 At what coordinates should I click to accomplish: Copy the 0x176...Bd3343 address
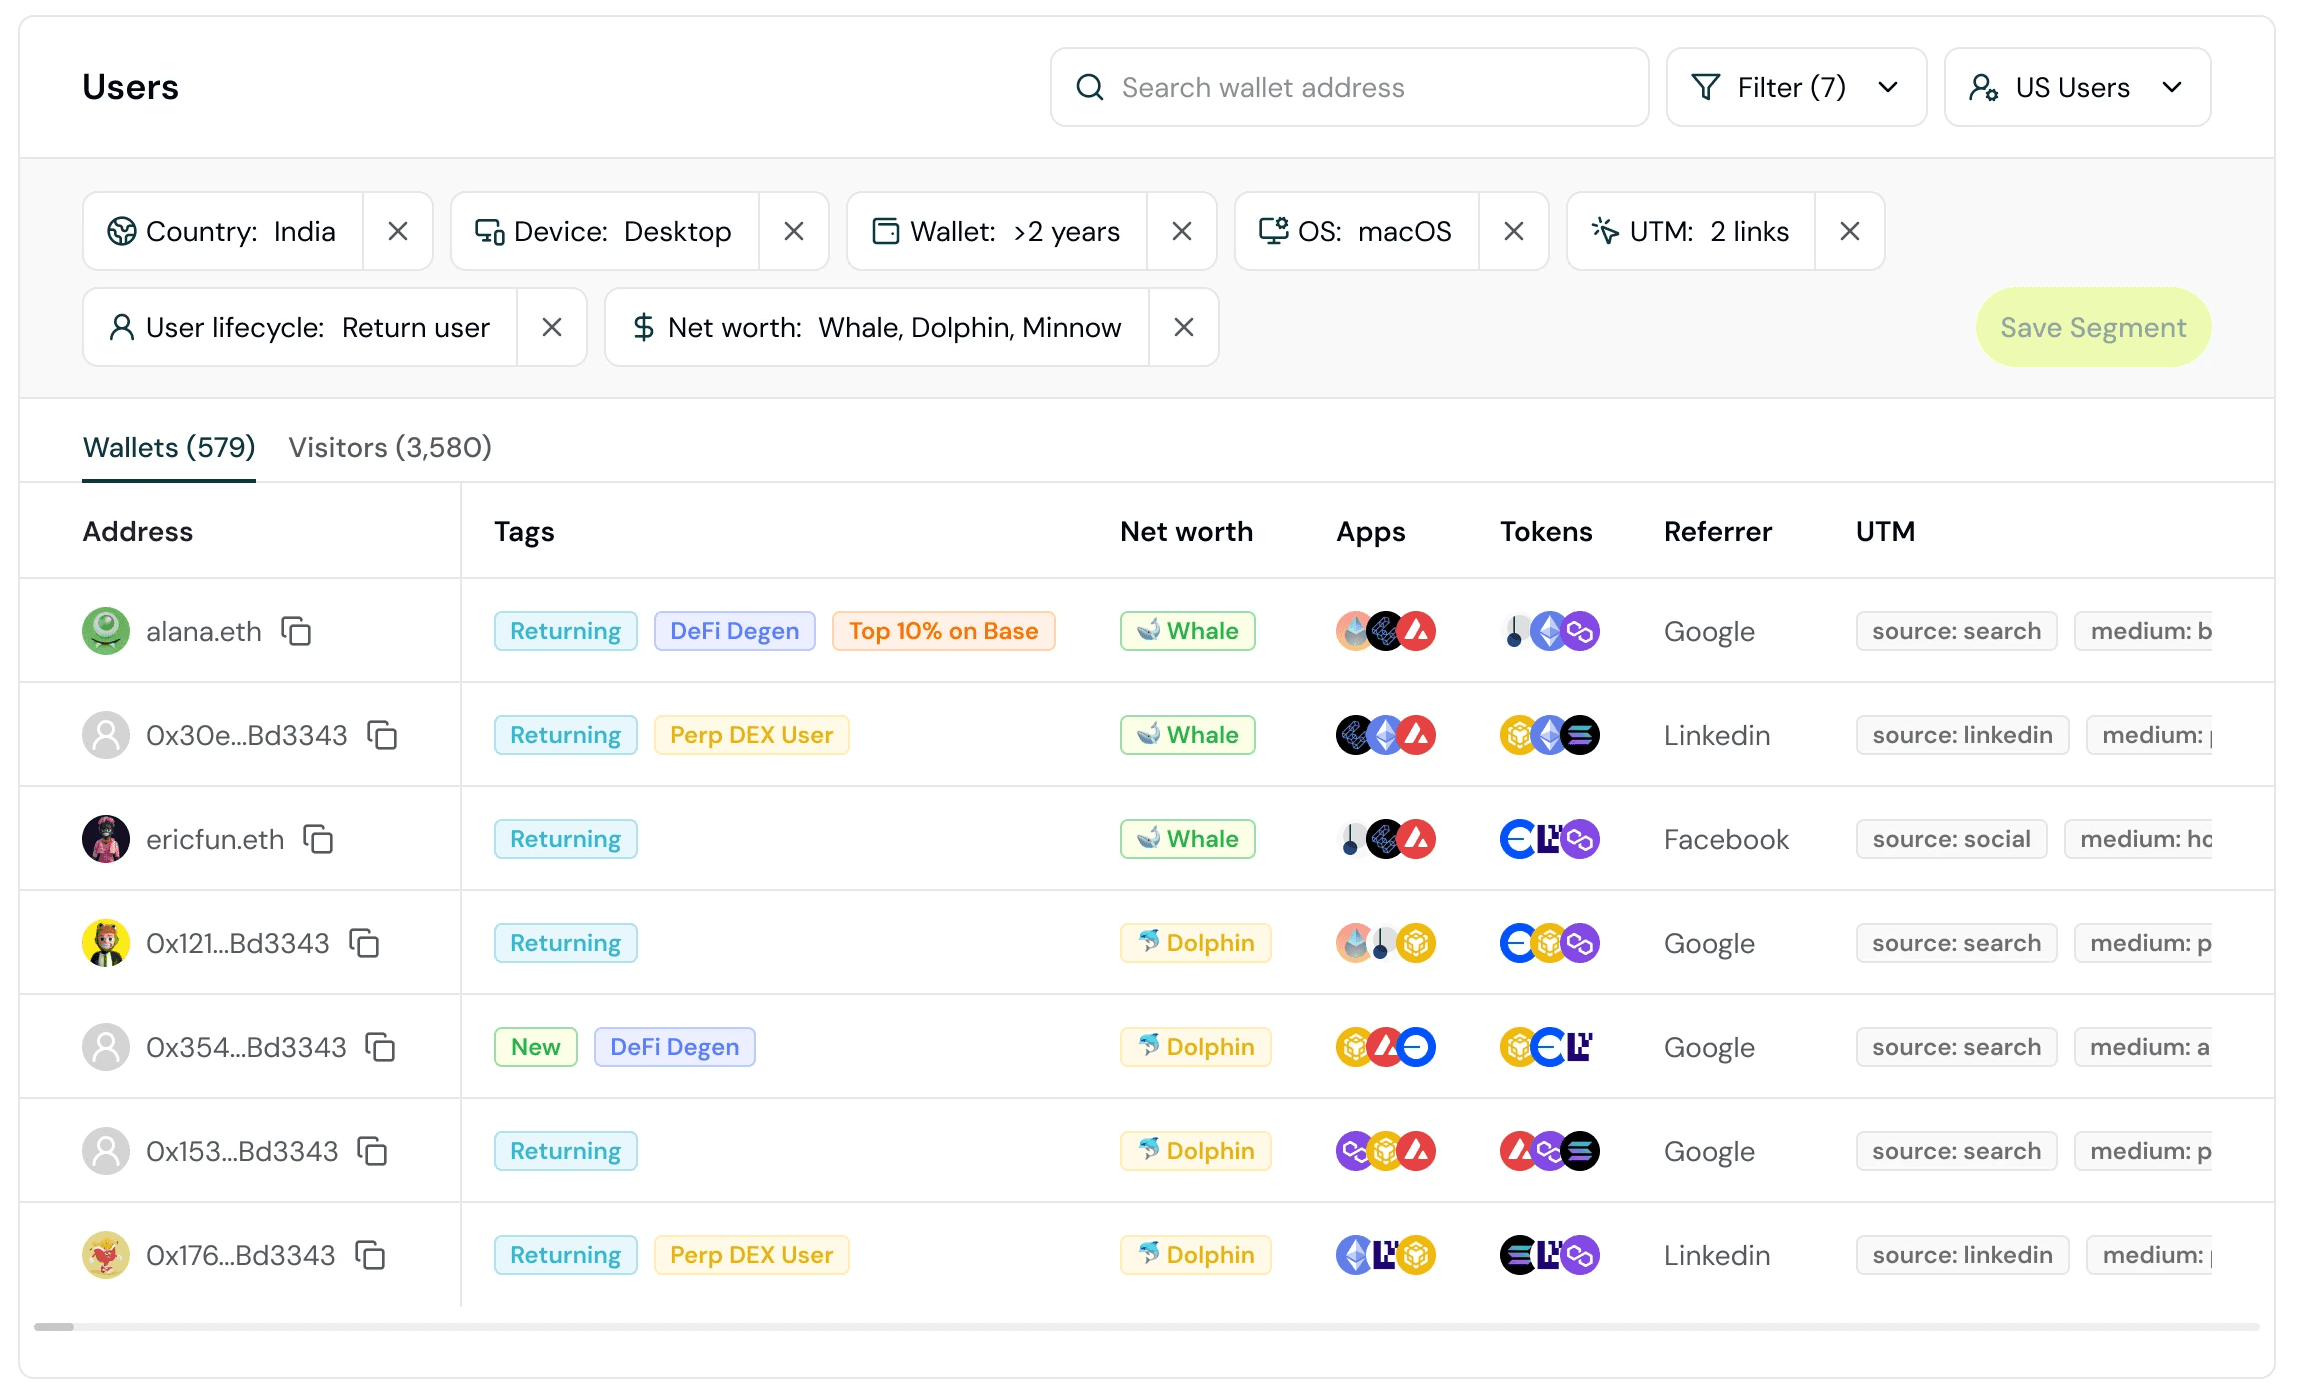tap(370, 1255)
